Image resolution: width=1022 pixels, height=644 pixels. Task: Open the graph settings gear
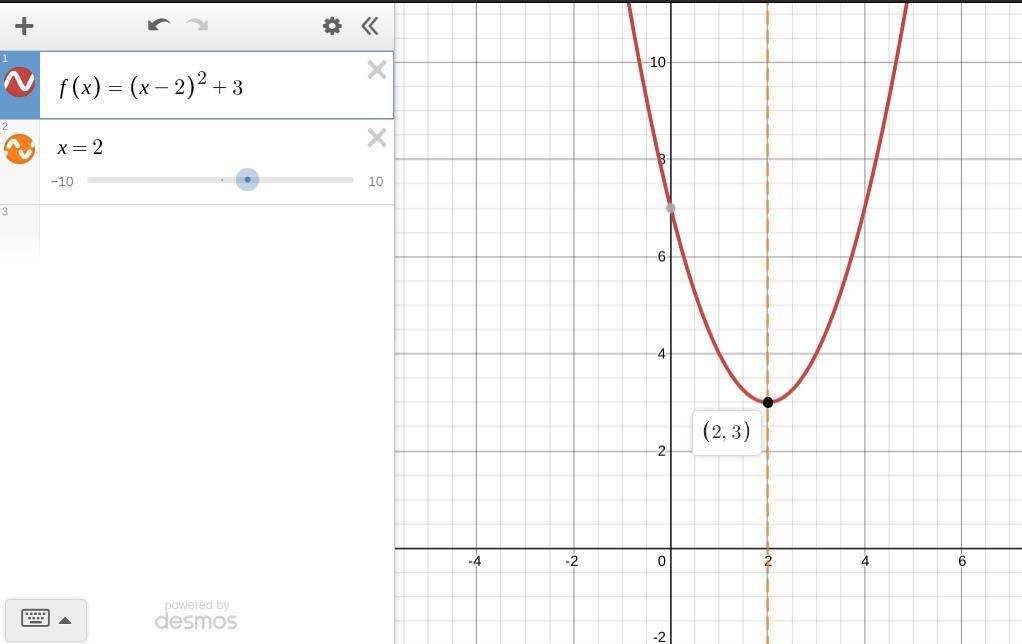tap(332, 26)
